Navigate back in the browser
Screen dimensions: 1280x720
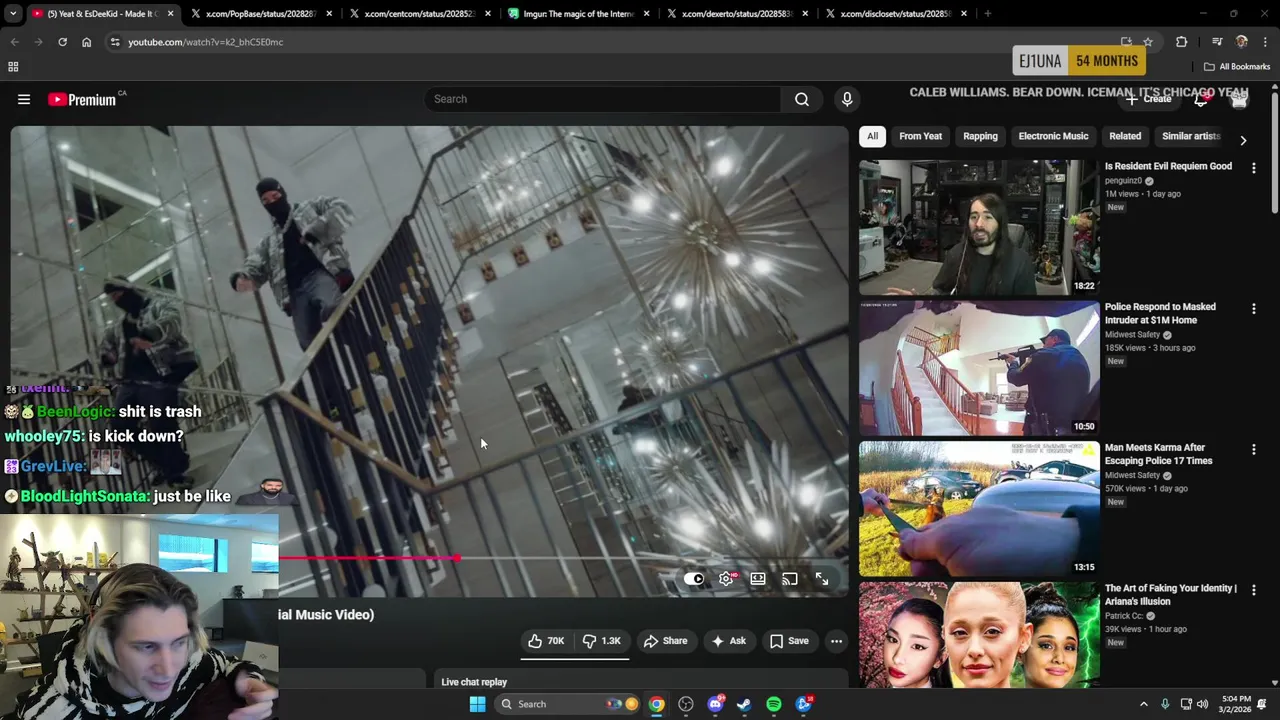14,42
